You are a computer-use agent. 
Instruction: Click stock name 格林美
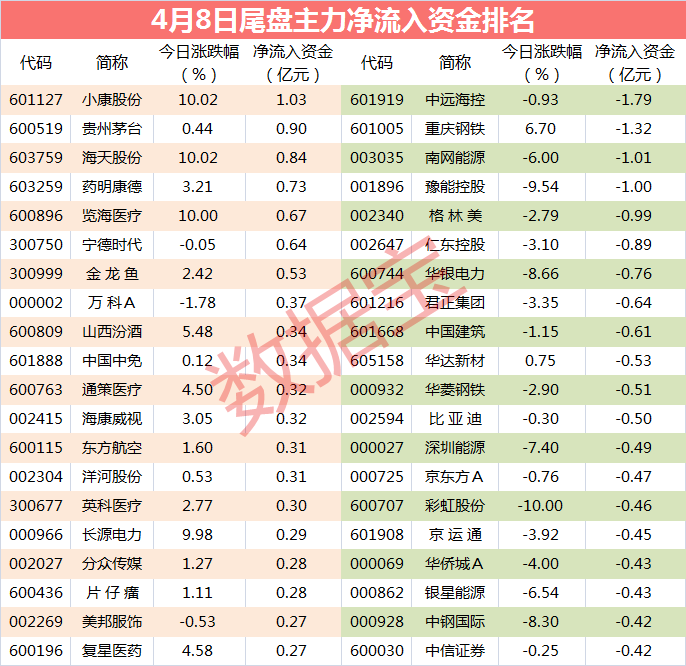coord(455,216)
